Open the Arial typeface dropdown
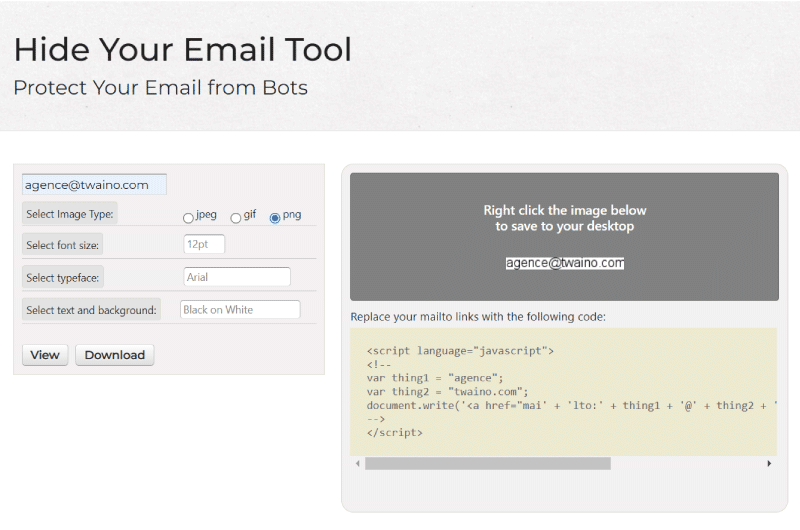This screenshot has width=800, height=530. [237, 277]
